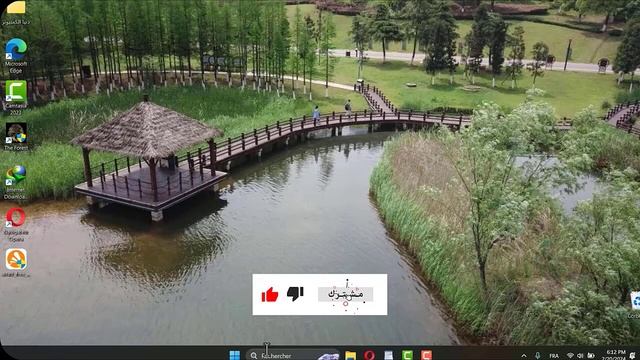The height and width of the screenshot is (360, 640).
Task: Open Opera from the taskbar
Action: click(x=369, y=355)
